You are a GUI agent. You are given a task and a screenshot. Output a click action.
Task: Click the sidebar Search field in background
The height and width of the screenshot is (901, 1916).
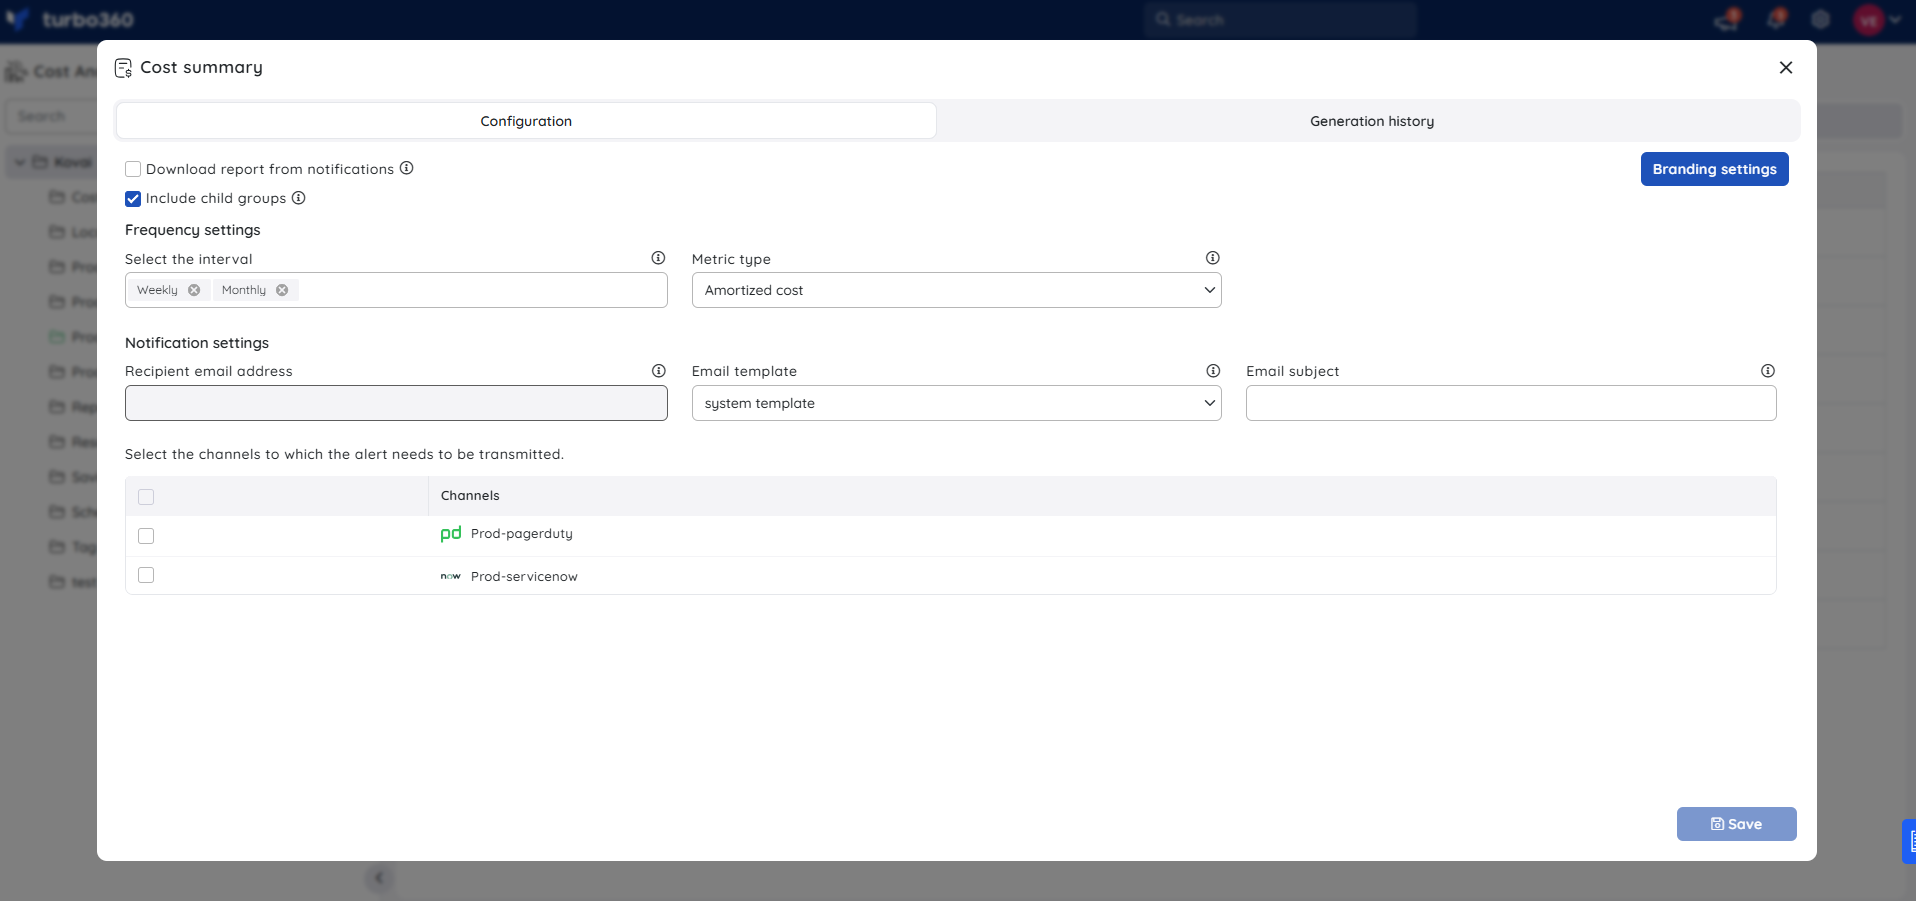(x=50, y=116)
